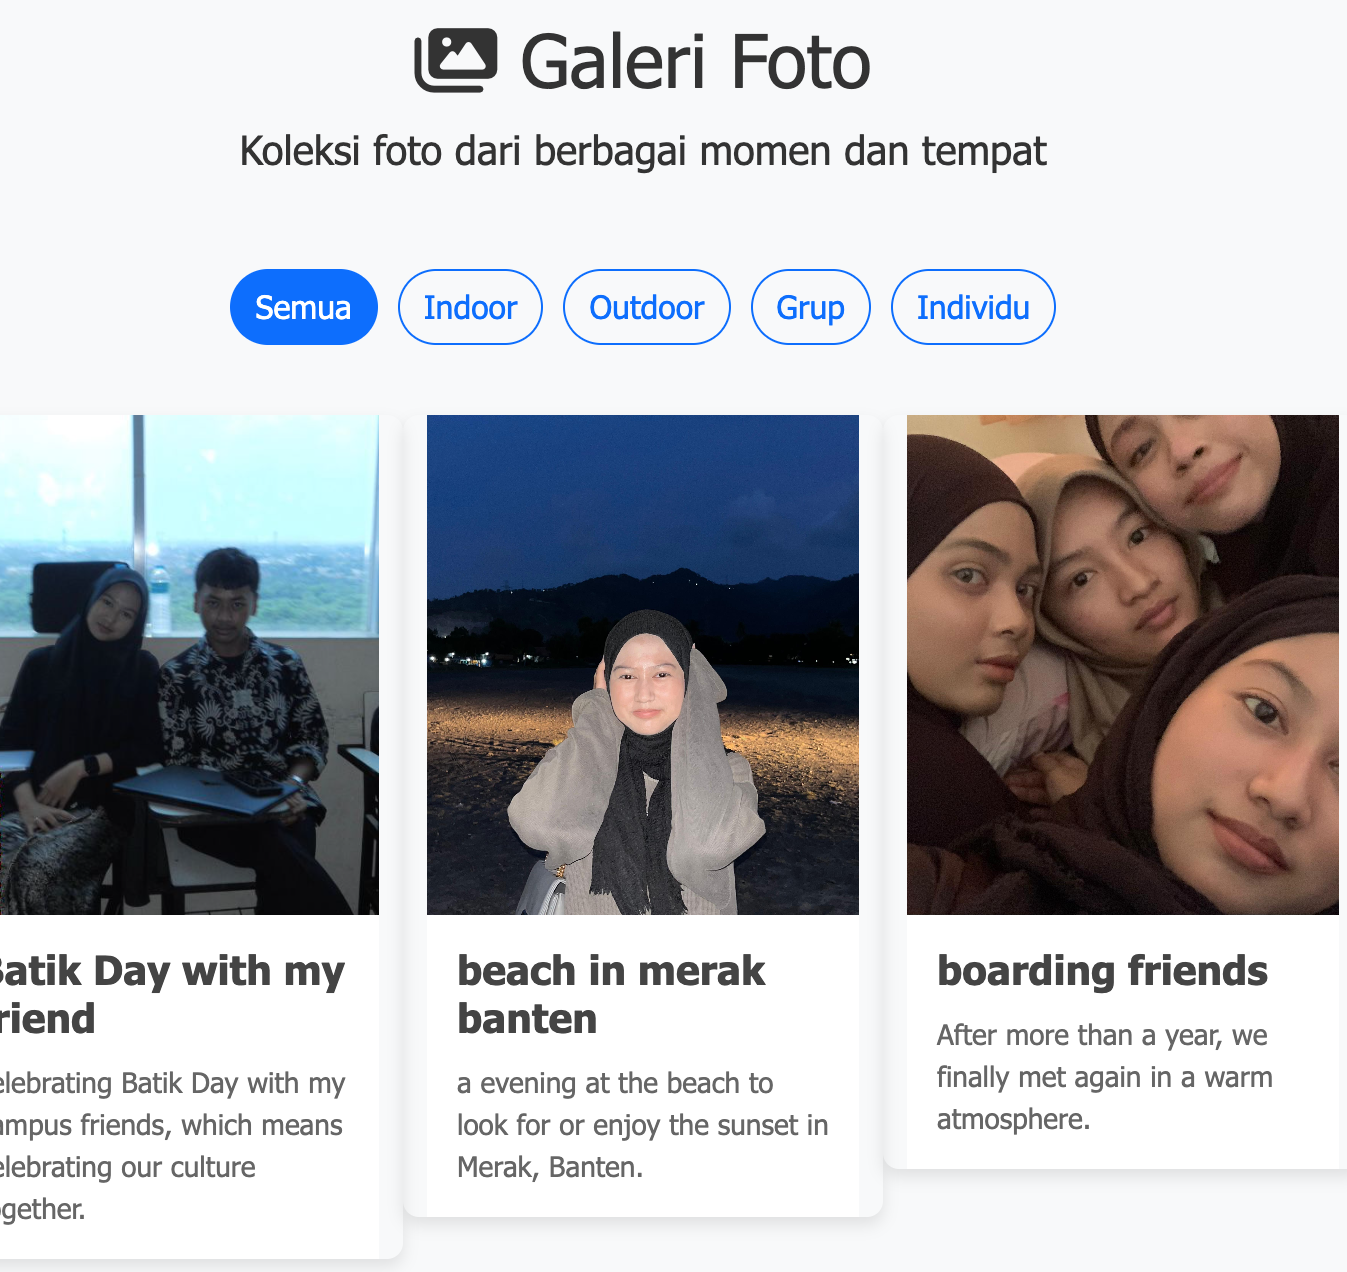Click the 'Batik Day with my friend' title
Screen dimensions: 1347x1272
[172, 995]
